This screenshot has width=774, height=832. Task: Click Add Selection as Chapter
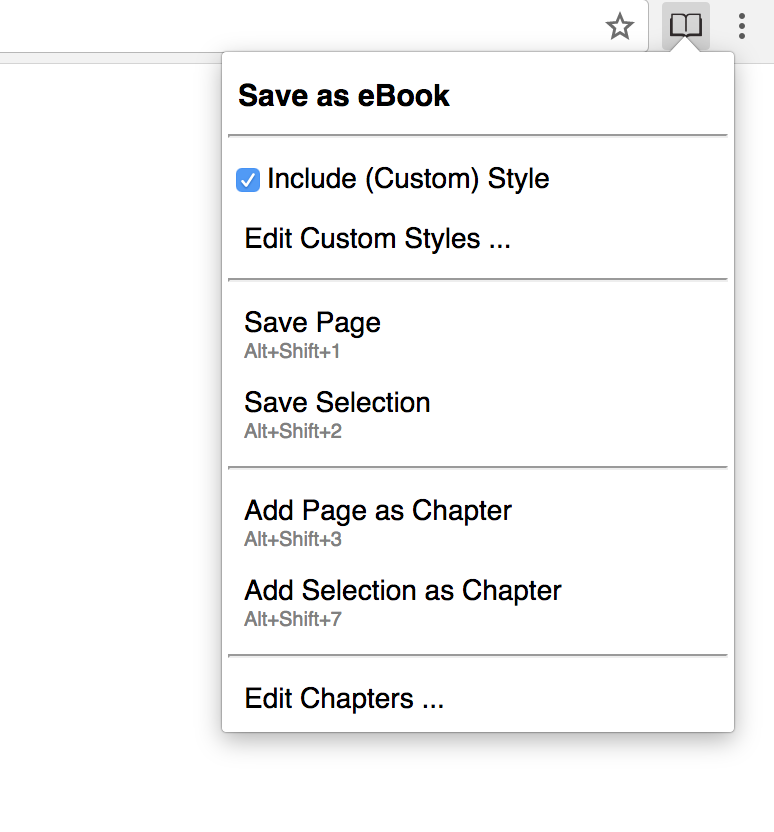(x=402, y=591)
